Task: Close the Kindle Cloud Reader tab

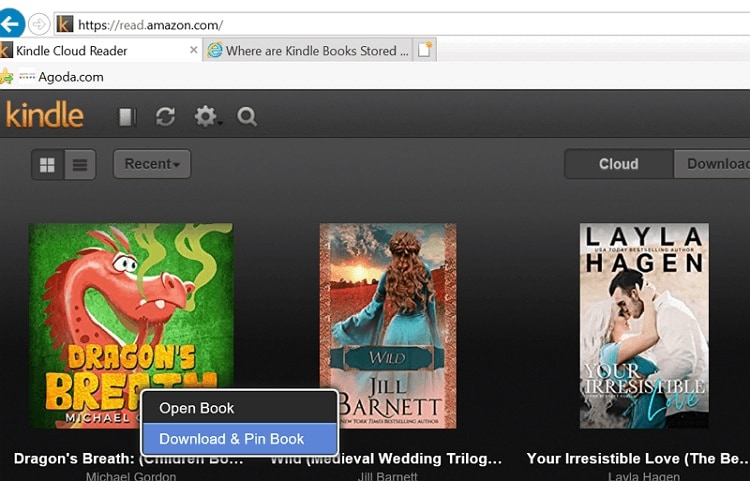Action: tap(194, 50)
